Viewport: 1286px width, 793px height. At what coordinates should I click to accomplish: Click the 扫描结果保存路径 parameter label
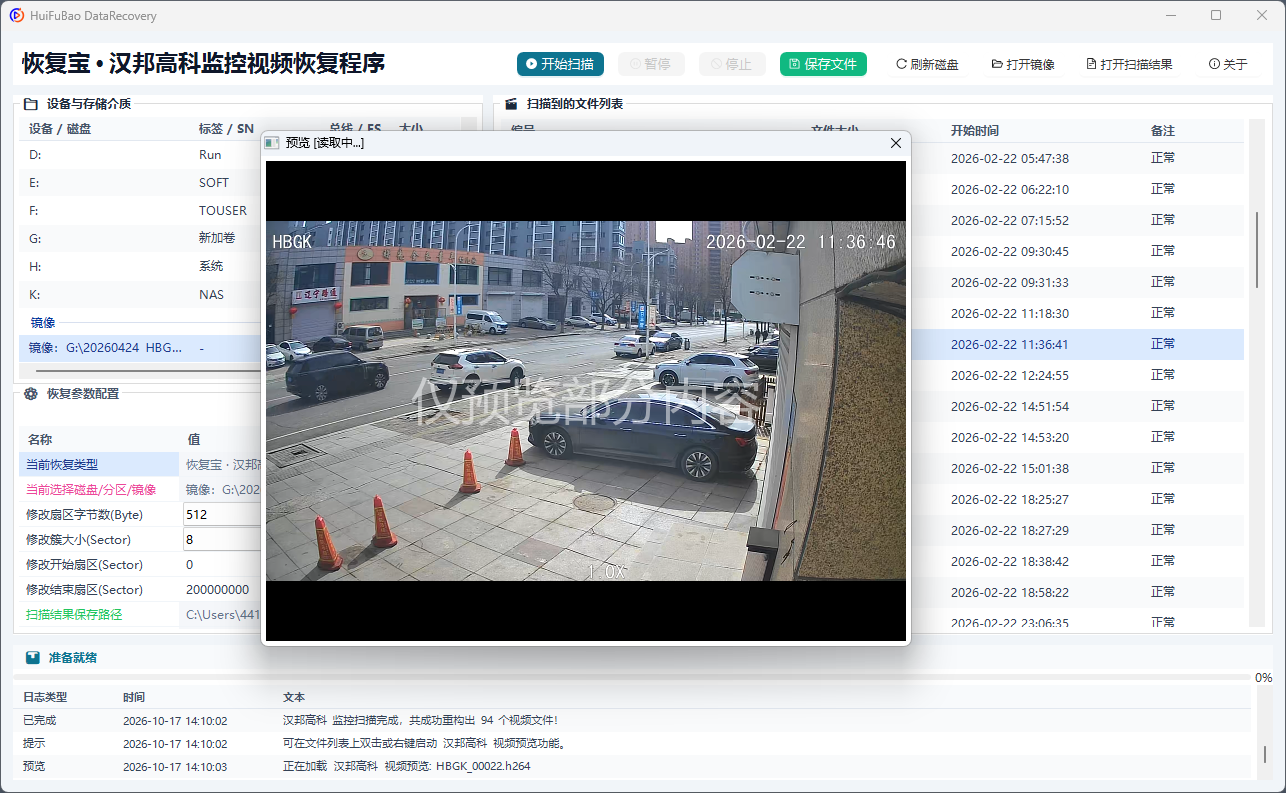[74, 615]
